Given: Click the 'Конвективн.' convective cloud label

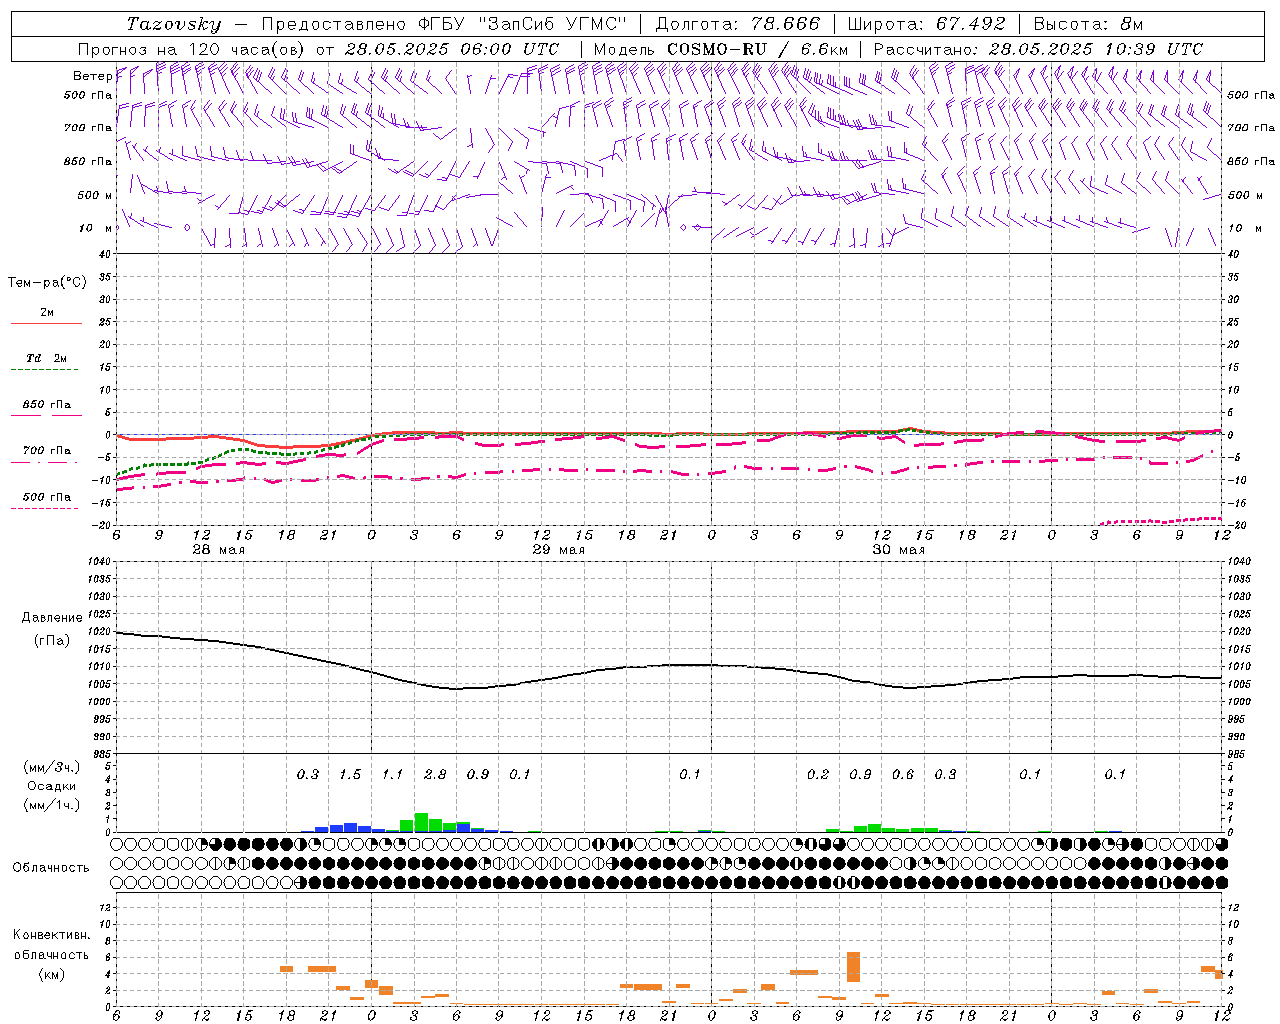Looking at the screenshot, I should [x=51, y=935].
